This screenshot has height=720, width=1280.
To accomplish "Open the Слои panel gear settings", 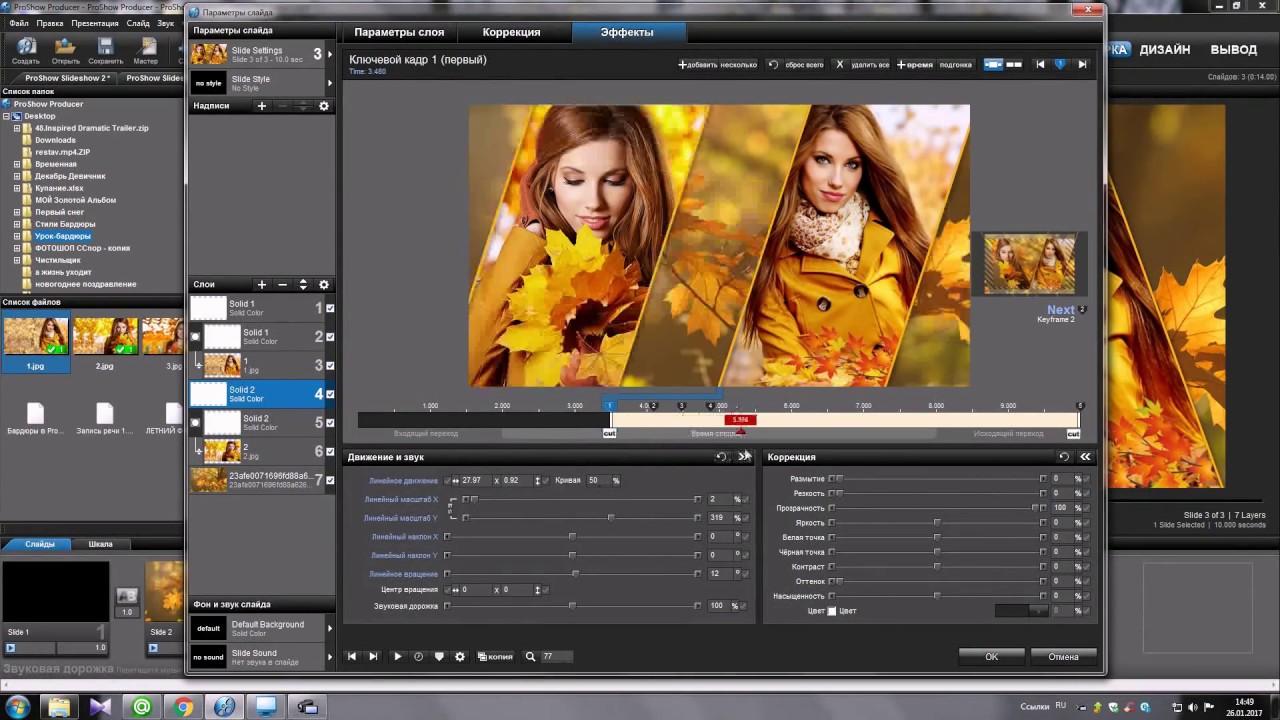I will point(324,285).
